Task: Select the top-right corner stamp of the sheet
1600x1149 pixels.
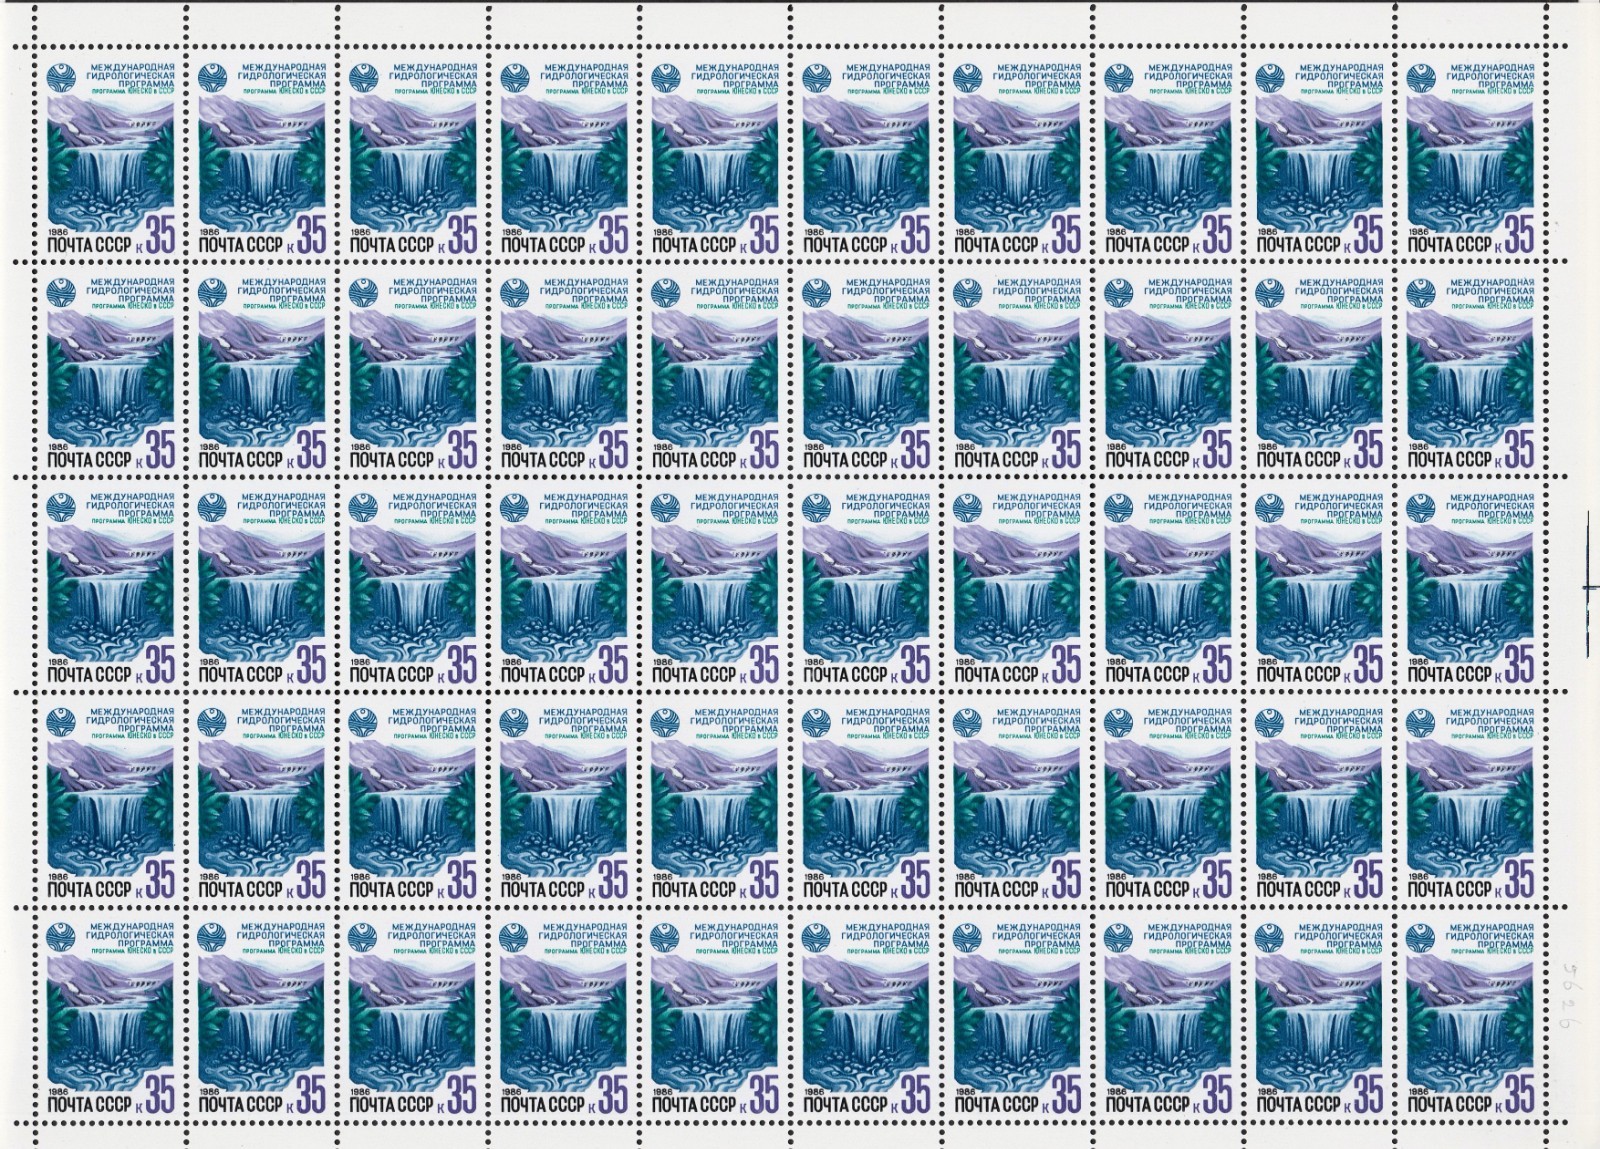Action: pyautogui.click(x=1470, y=156)
